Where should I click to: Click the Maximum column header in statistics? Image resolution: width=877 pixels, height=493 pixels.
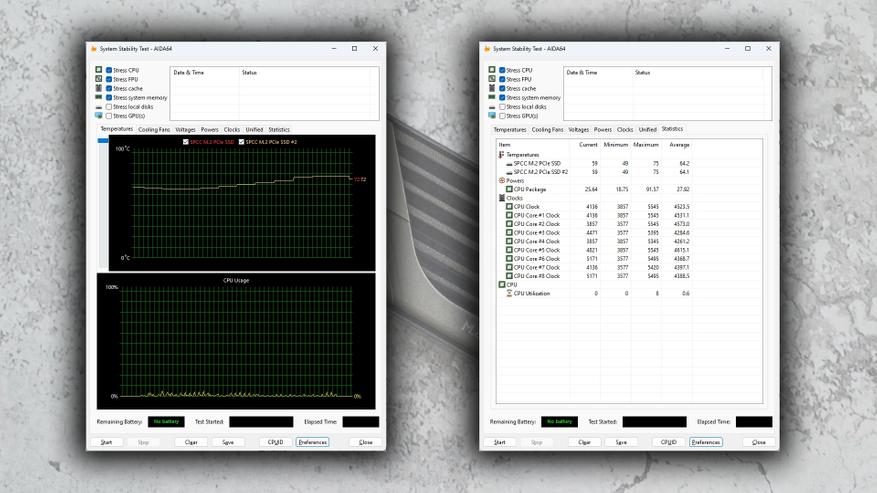click(x=645, y=145)
